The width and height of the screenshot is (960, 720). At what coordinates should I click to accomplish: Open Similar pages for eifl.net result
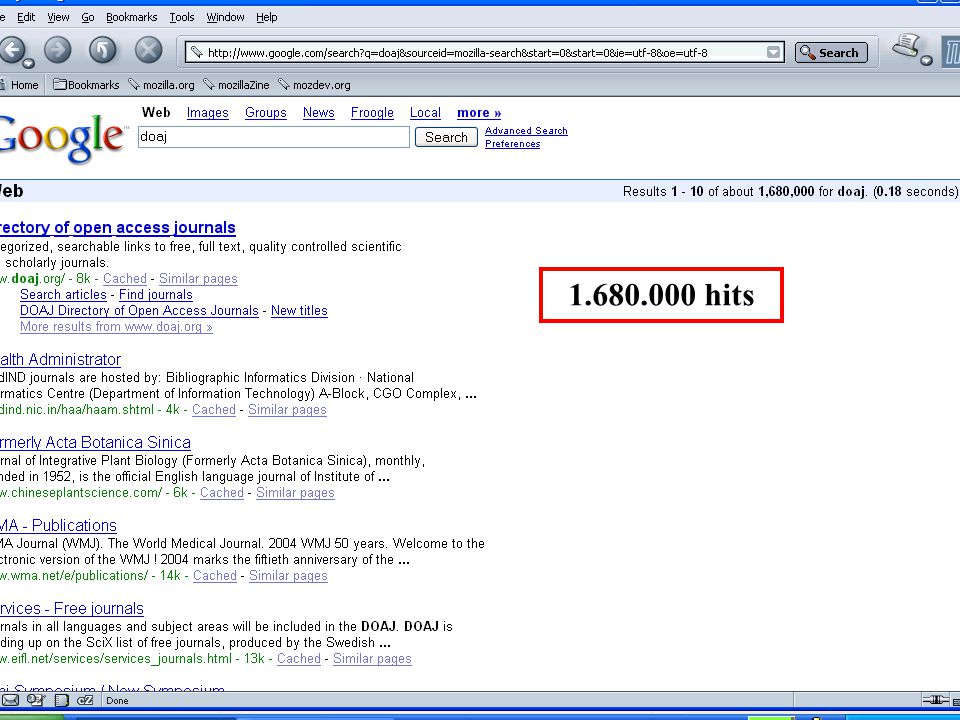pyautogui.click(x=372, y=659)
